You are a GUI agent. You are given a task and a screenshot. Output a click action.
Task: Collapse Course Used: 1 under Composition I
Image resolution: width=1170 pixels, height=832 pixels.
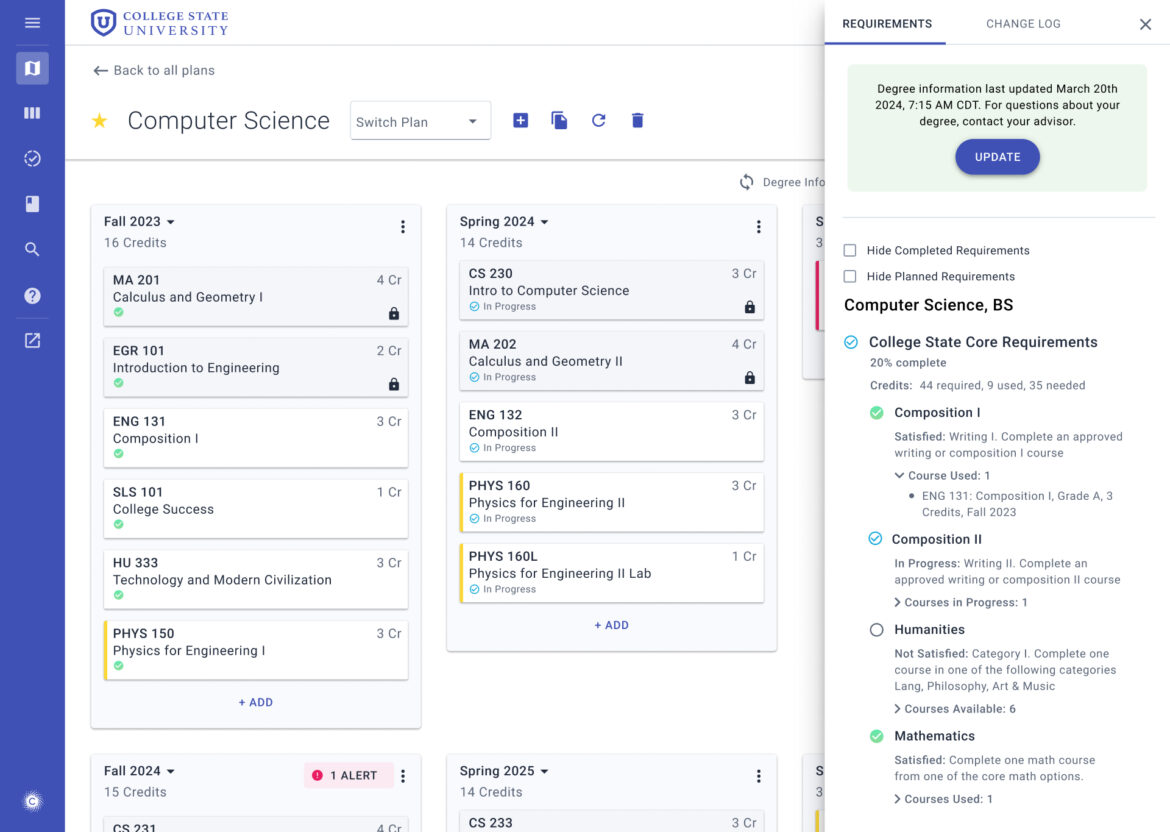click(942, 475)
